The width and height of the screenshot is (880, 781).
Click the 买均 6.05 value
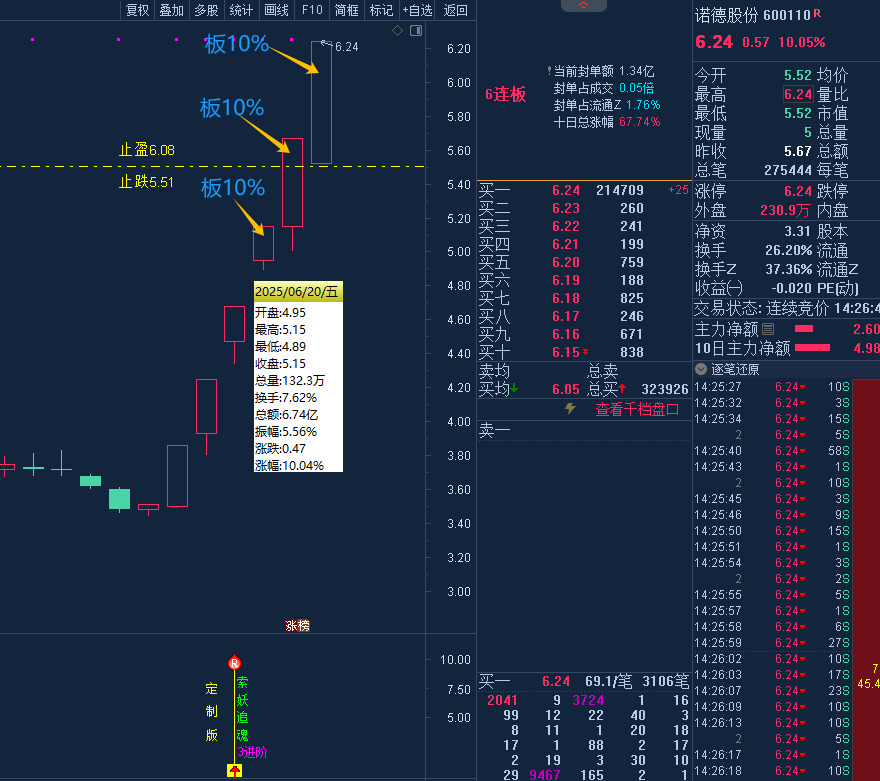click(566, 389)
